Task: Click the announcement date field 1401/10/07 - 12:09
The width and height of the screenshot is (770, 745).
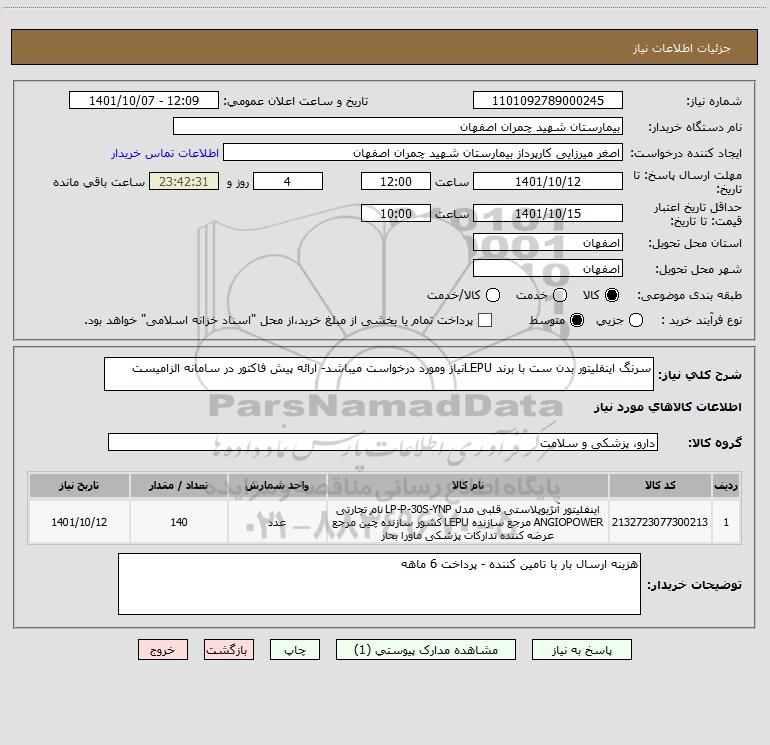Action: coord(144,101)
